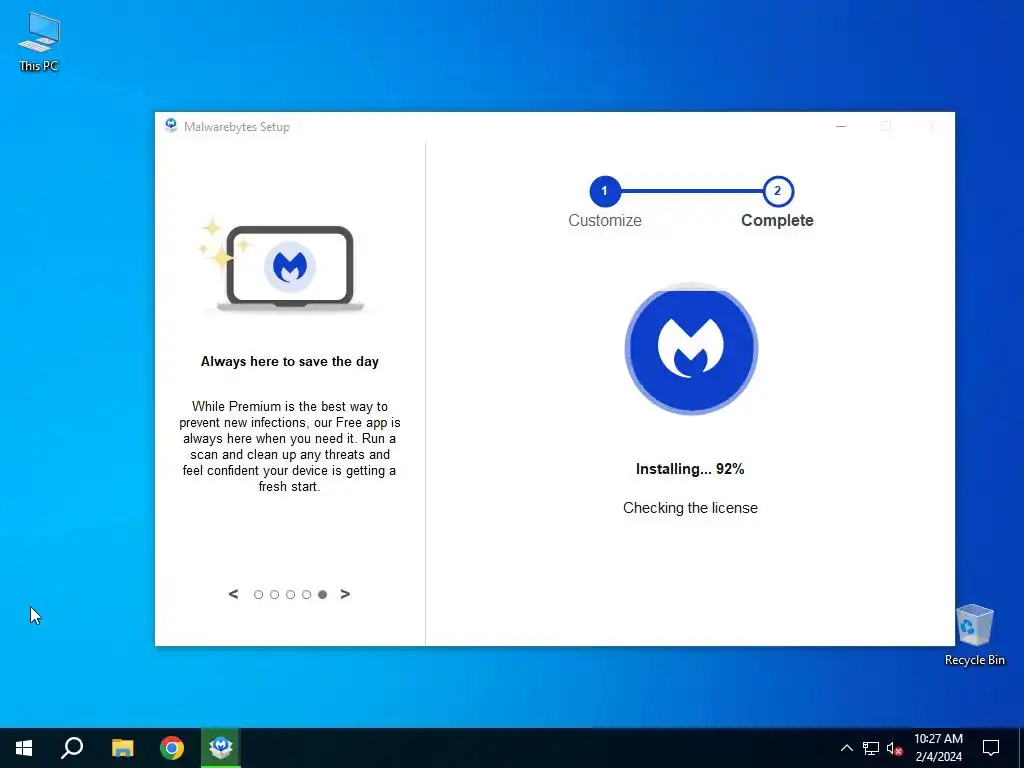1024x768 pixels.
Task: Minimize the Malwarebytes Setup window
Action: pyautogui.click(x=841, y=126)
